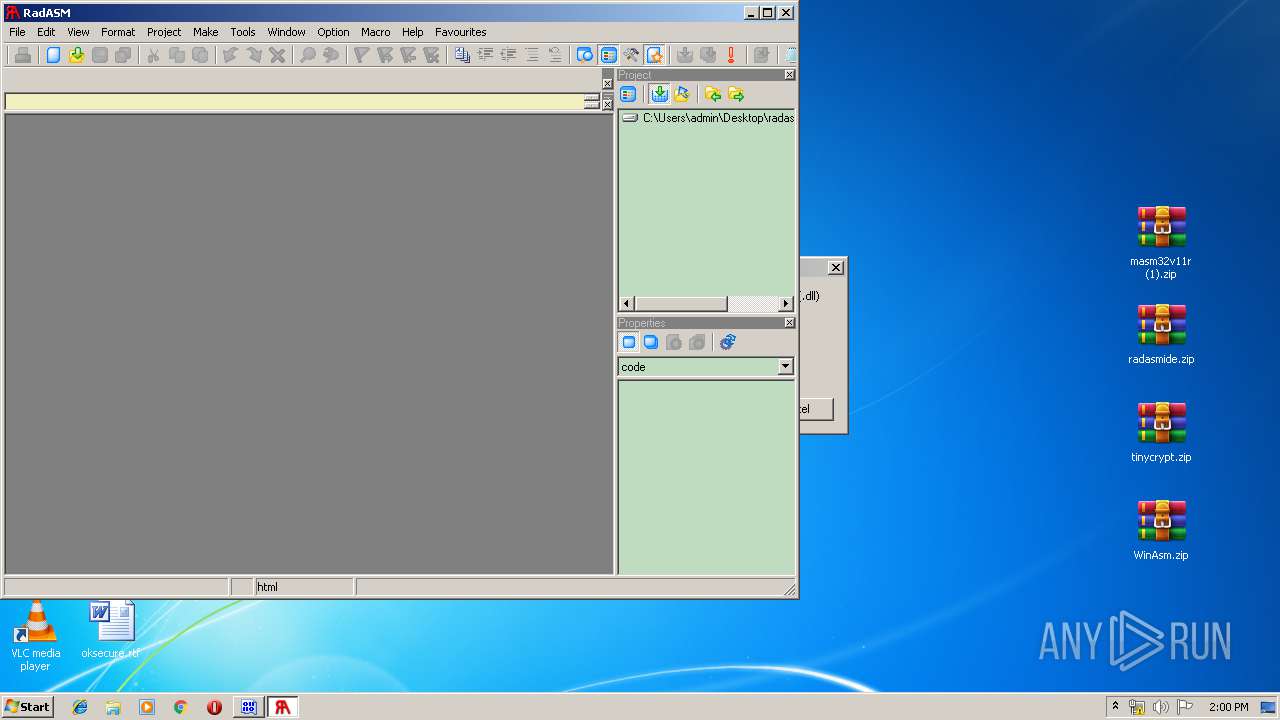Click the Cut scissors icon
Screen dimensions: 1280x720
[x=153, y=55]
